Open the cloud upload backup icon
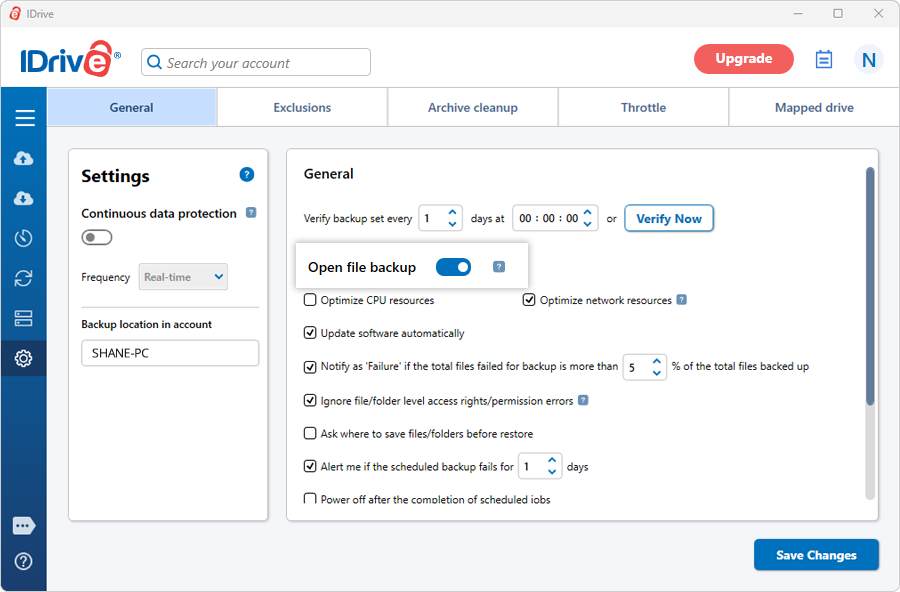The image size is (900, 592). (x=24, y=158)
